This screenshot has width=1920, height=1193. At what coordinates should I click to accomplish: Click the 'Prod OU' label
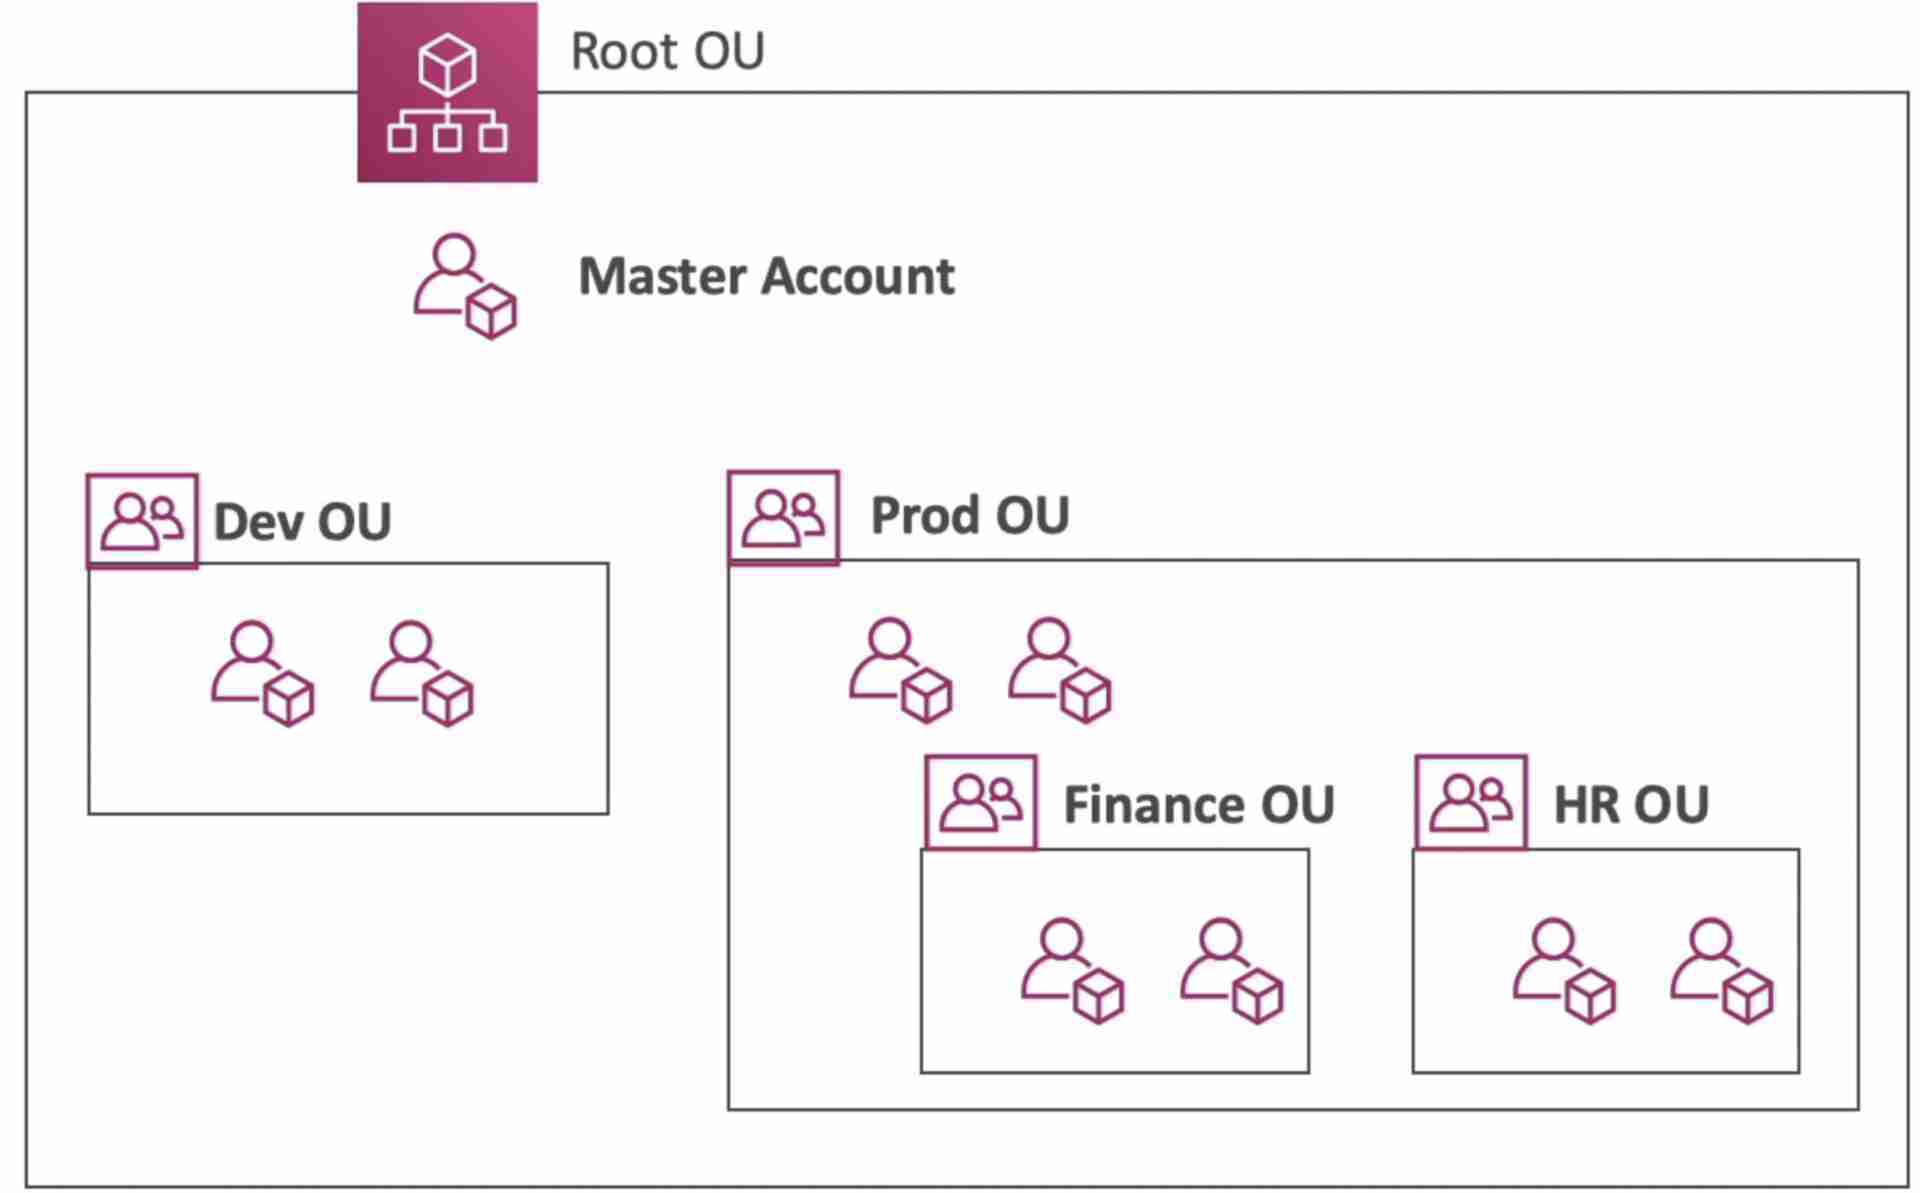pos(970,516)
